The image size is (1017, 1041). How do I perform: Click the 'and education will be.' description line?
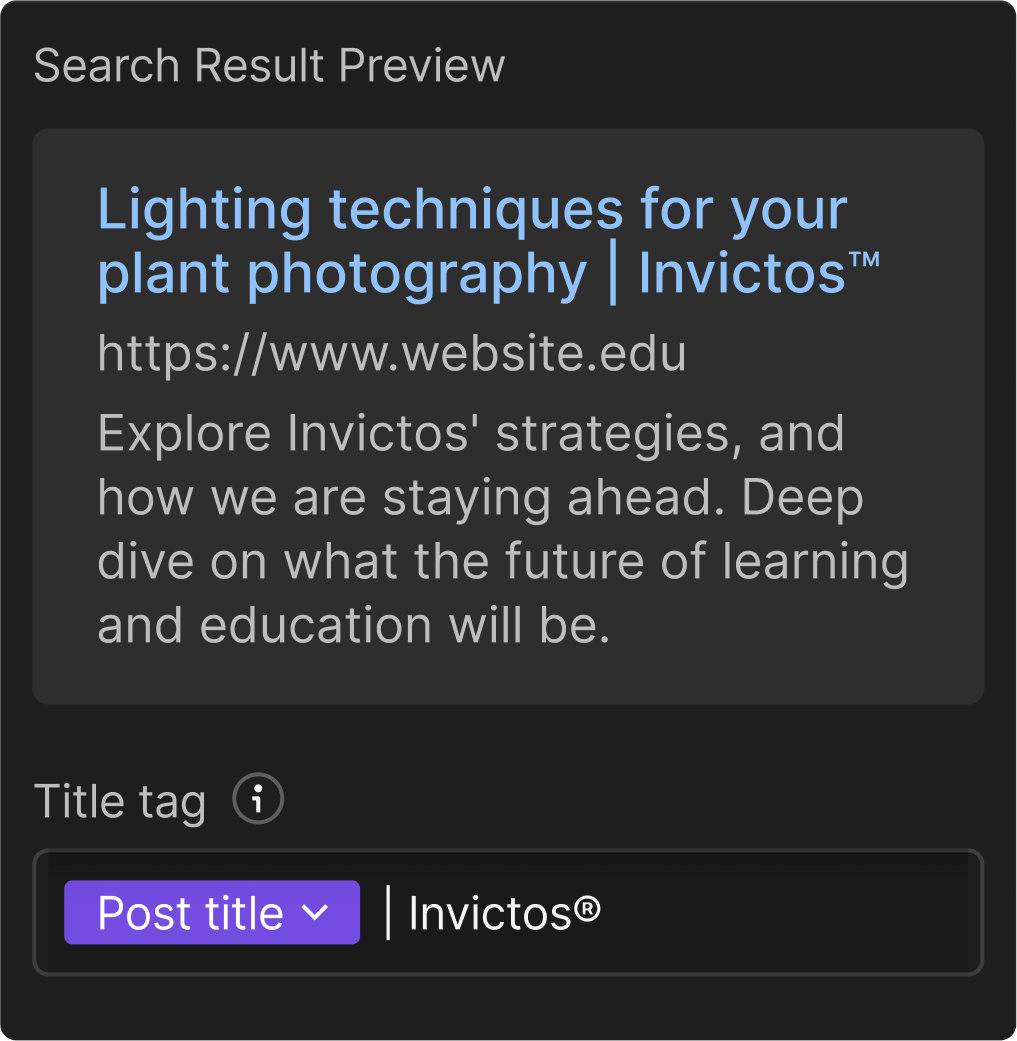tap(353, 625)
